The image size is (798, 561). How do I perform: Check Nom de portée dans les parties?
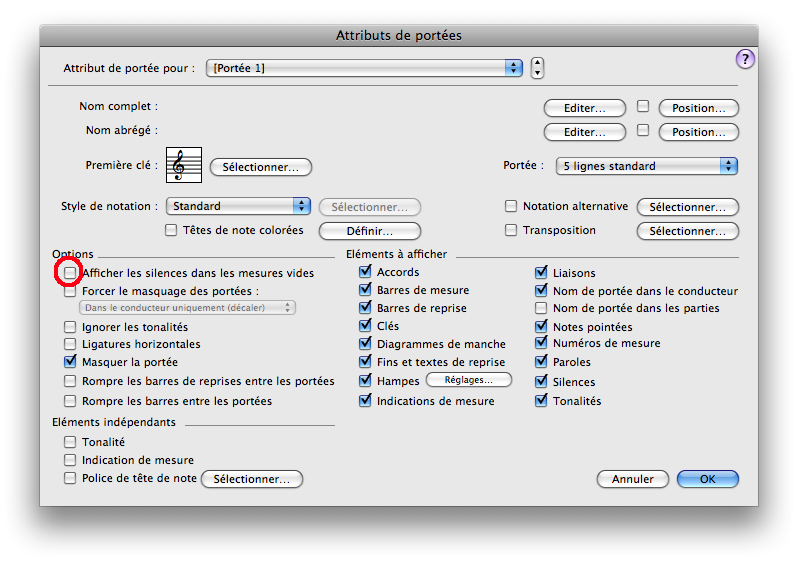point(542,308)
